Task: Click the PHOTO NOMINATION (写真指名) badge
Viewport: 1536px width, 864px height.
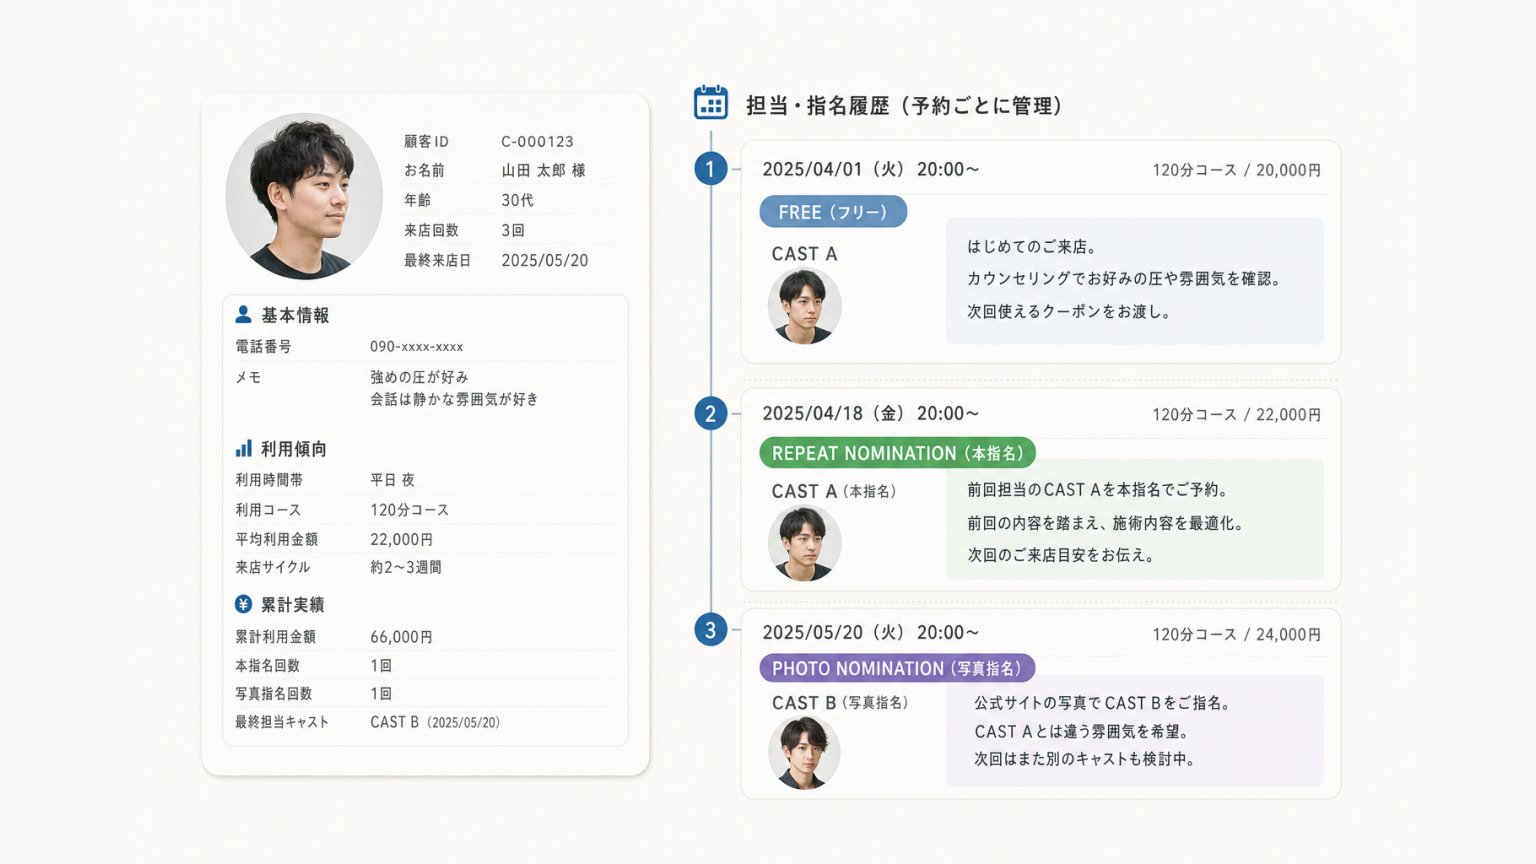Action: (897, 668)
